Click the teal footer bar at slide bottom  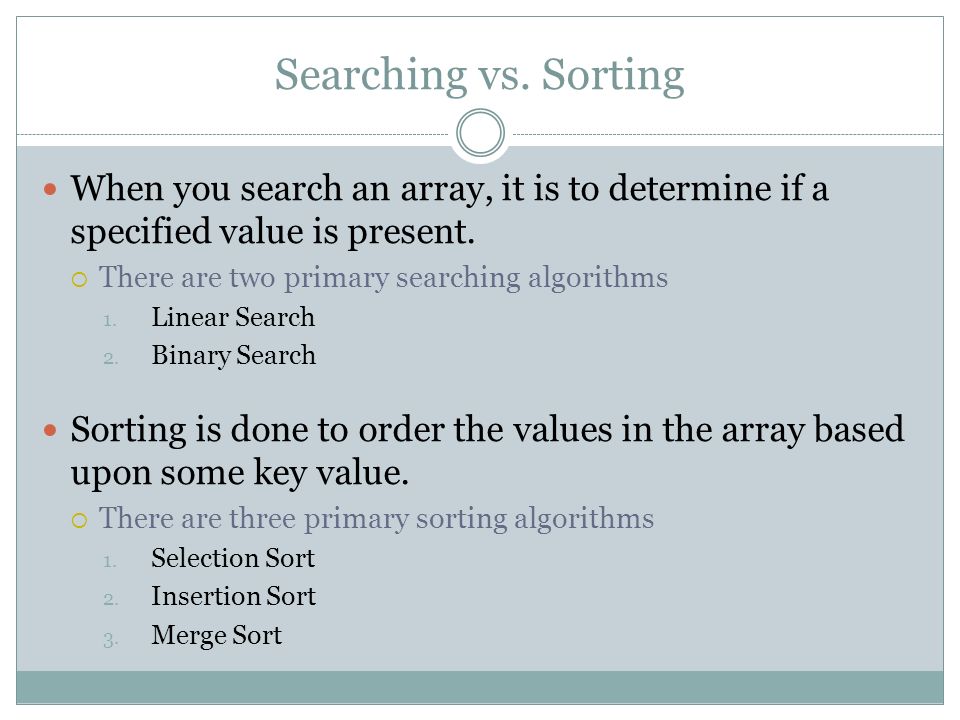coord(480,687)
